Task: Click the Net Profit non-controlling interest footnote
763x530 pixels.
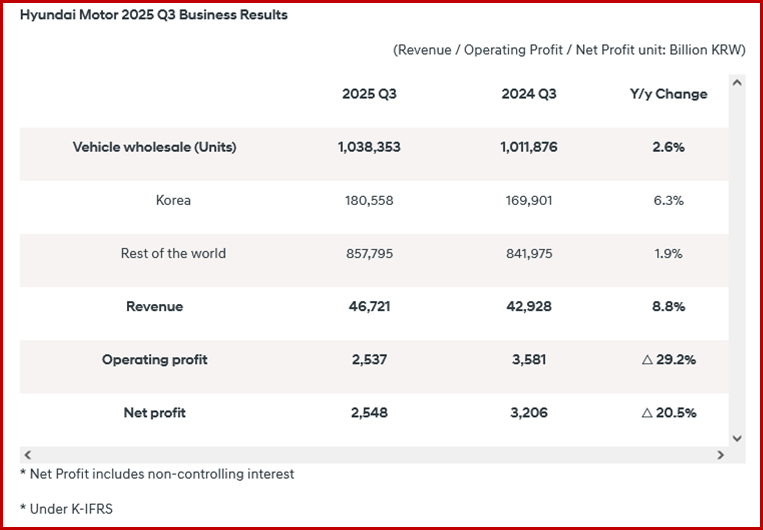Action: coord(157,474)
